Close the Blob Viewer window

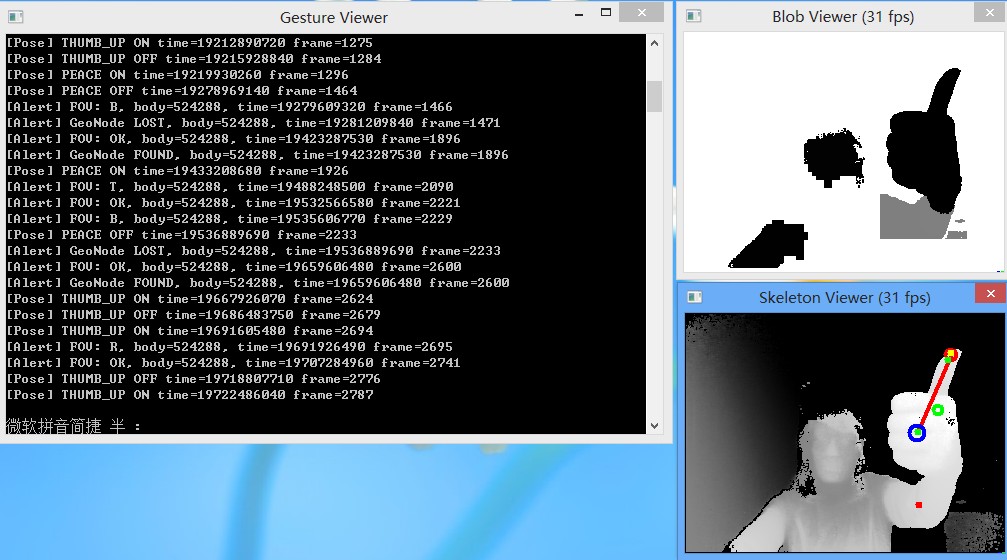click(x=990, y=12)
